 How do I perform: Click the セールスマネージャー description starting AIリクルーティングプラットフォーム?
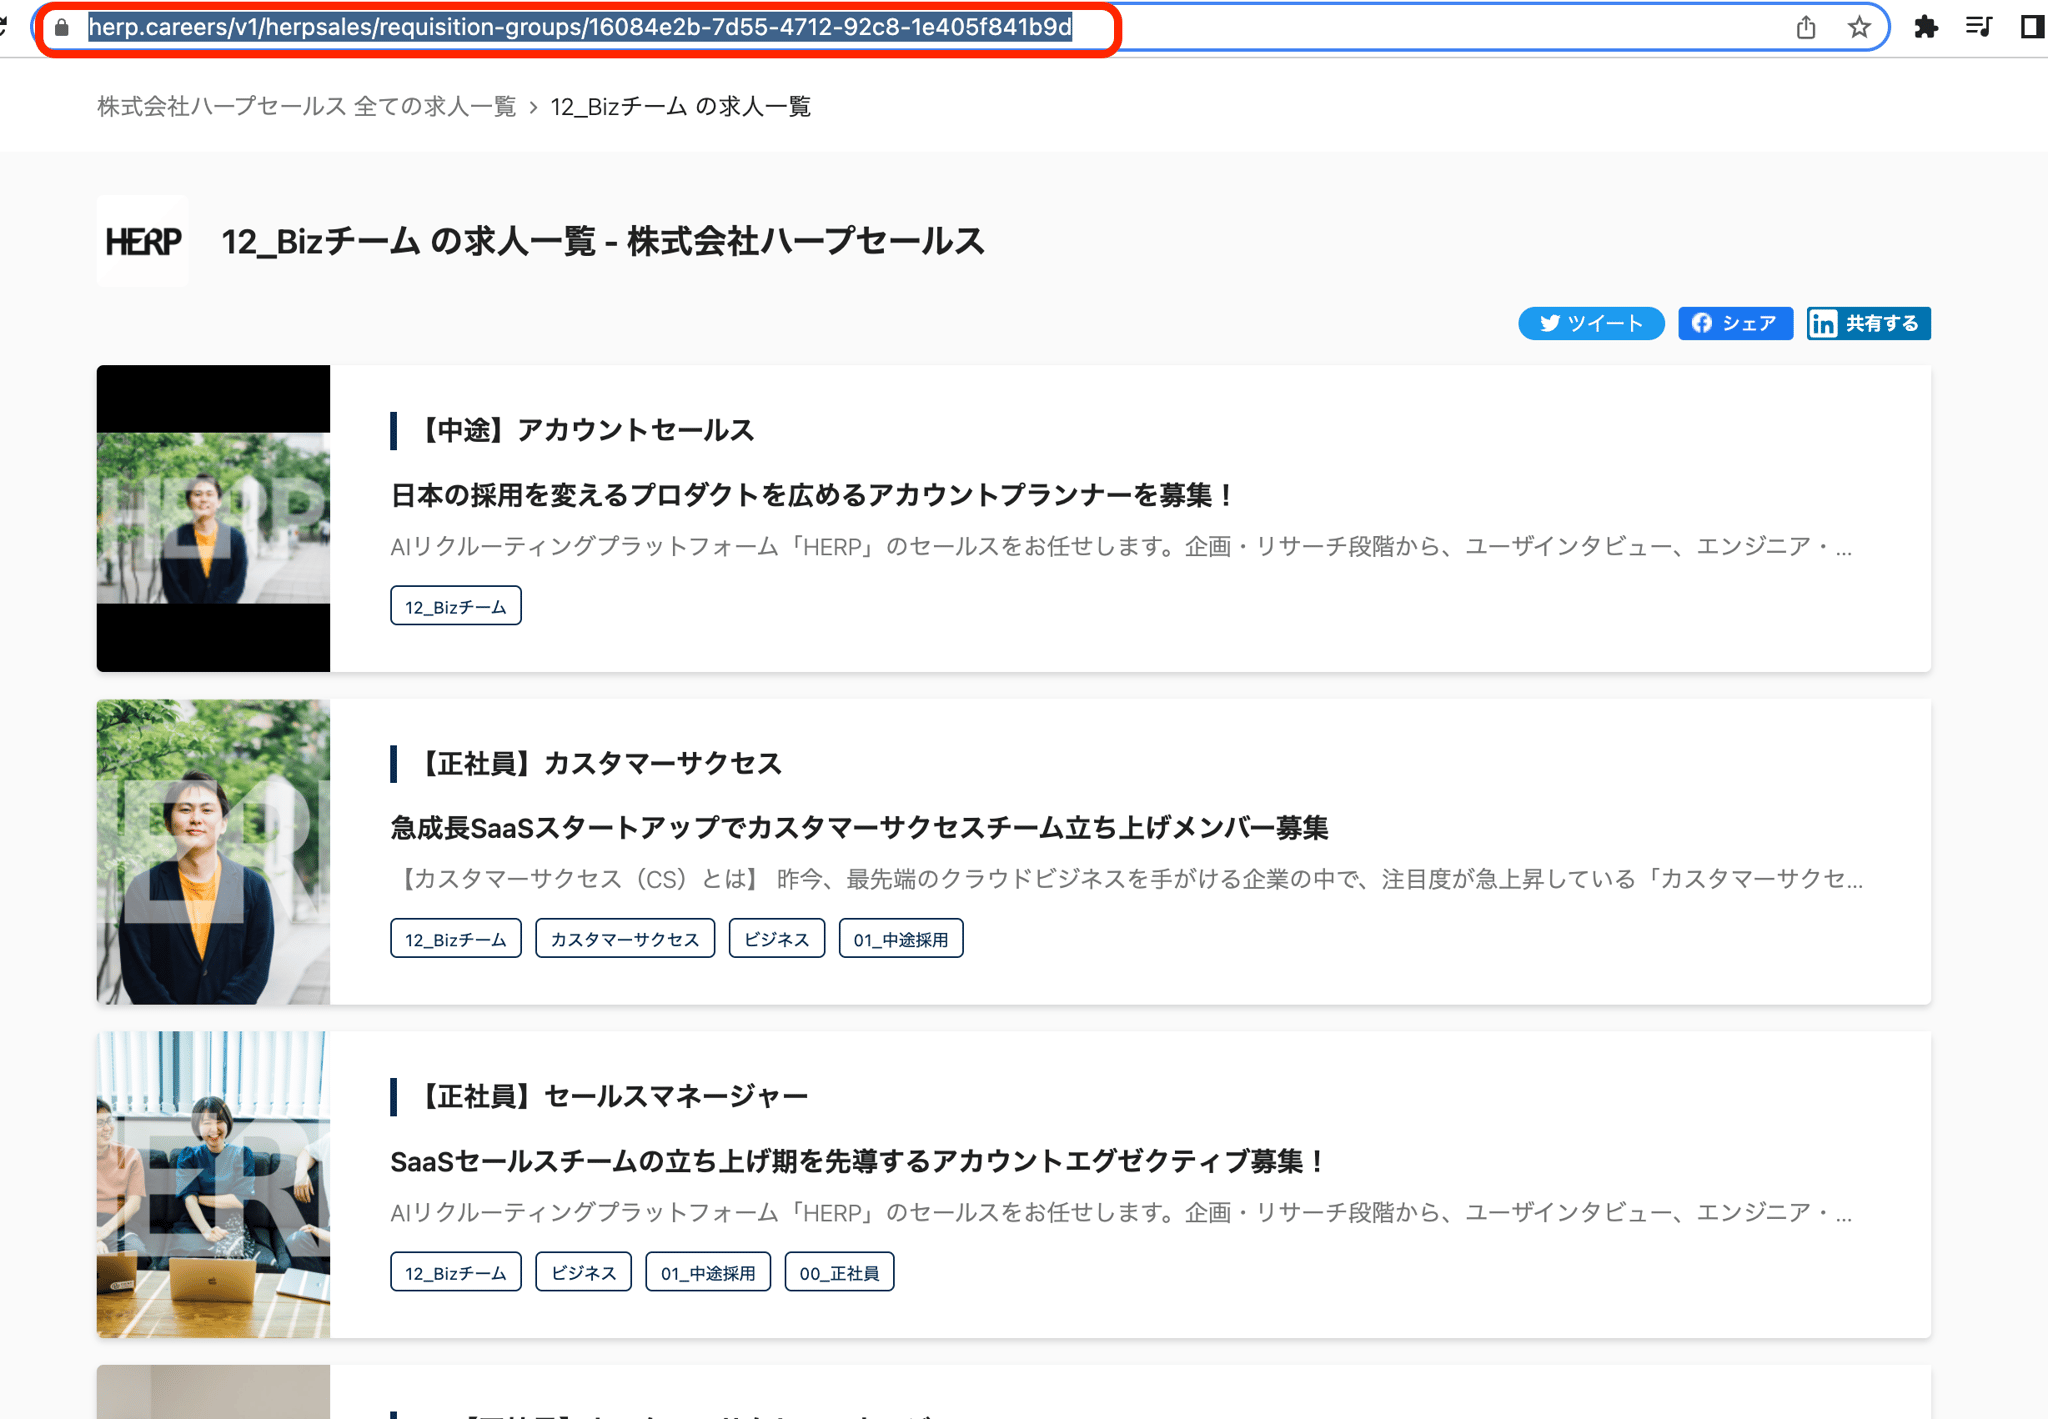1121,1212
